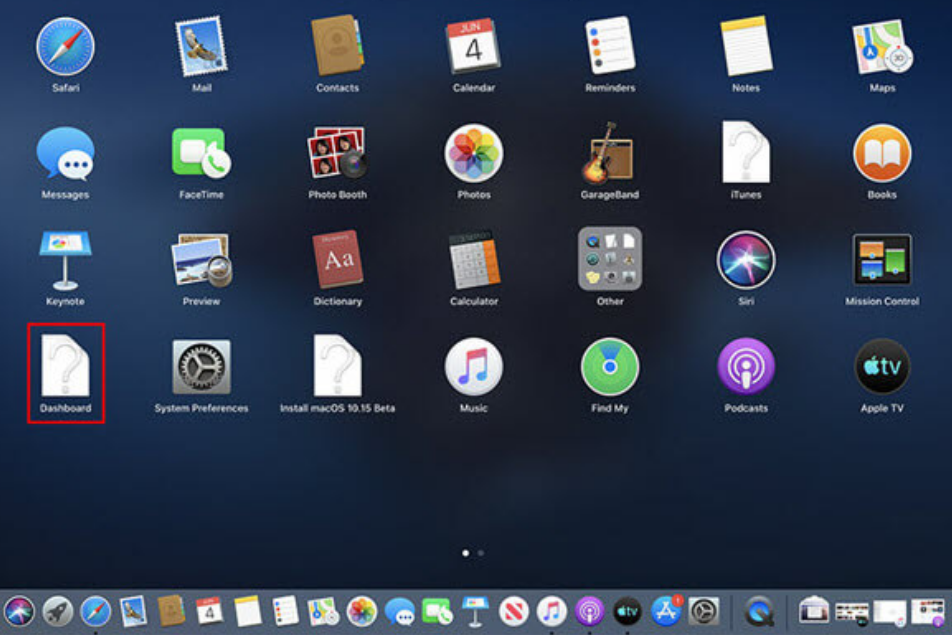Switch to second Launchpad page dot
The width and height of the screenshot is (952, 635).
click(481, 552)
